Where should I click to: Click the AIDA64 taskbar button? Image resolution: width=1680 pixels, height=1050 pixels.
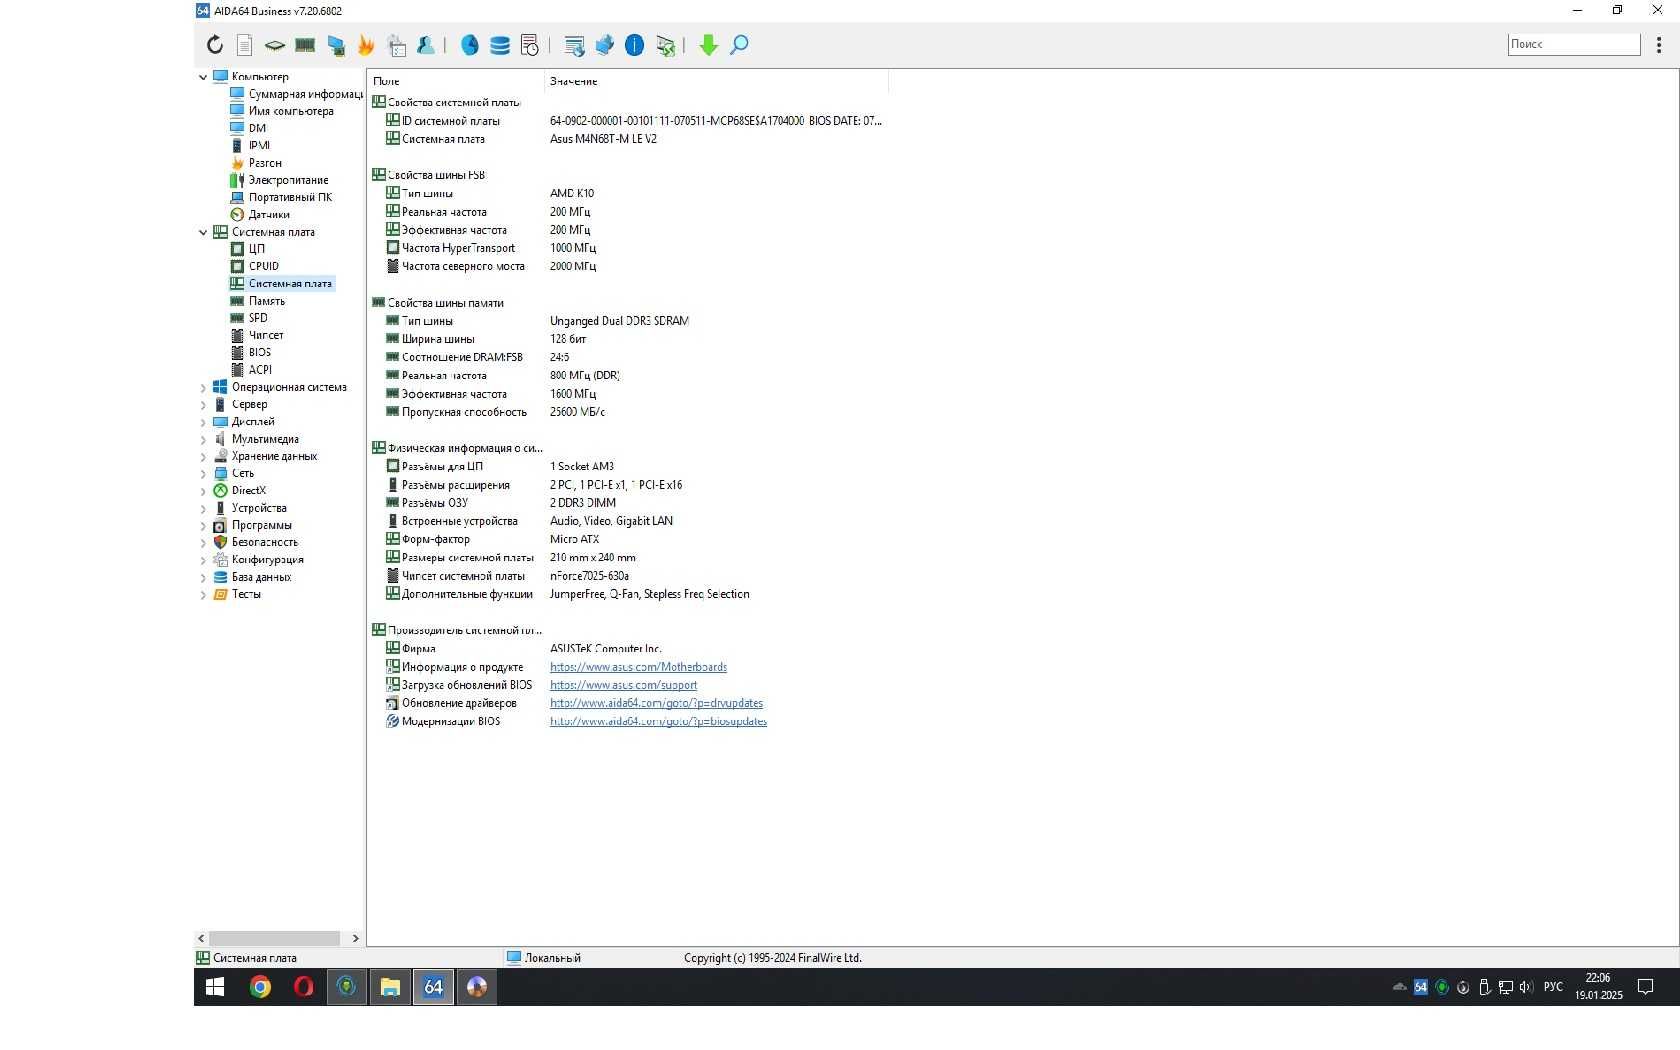coord(433,987)
